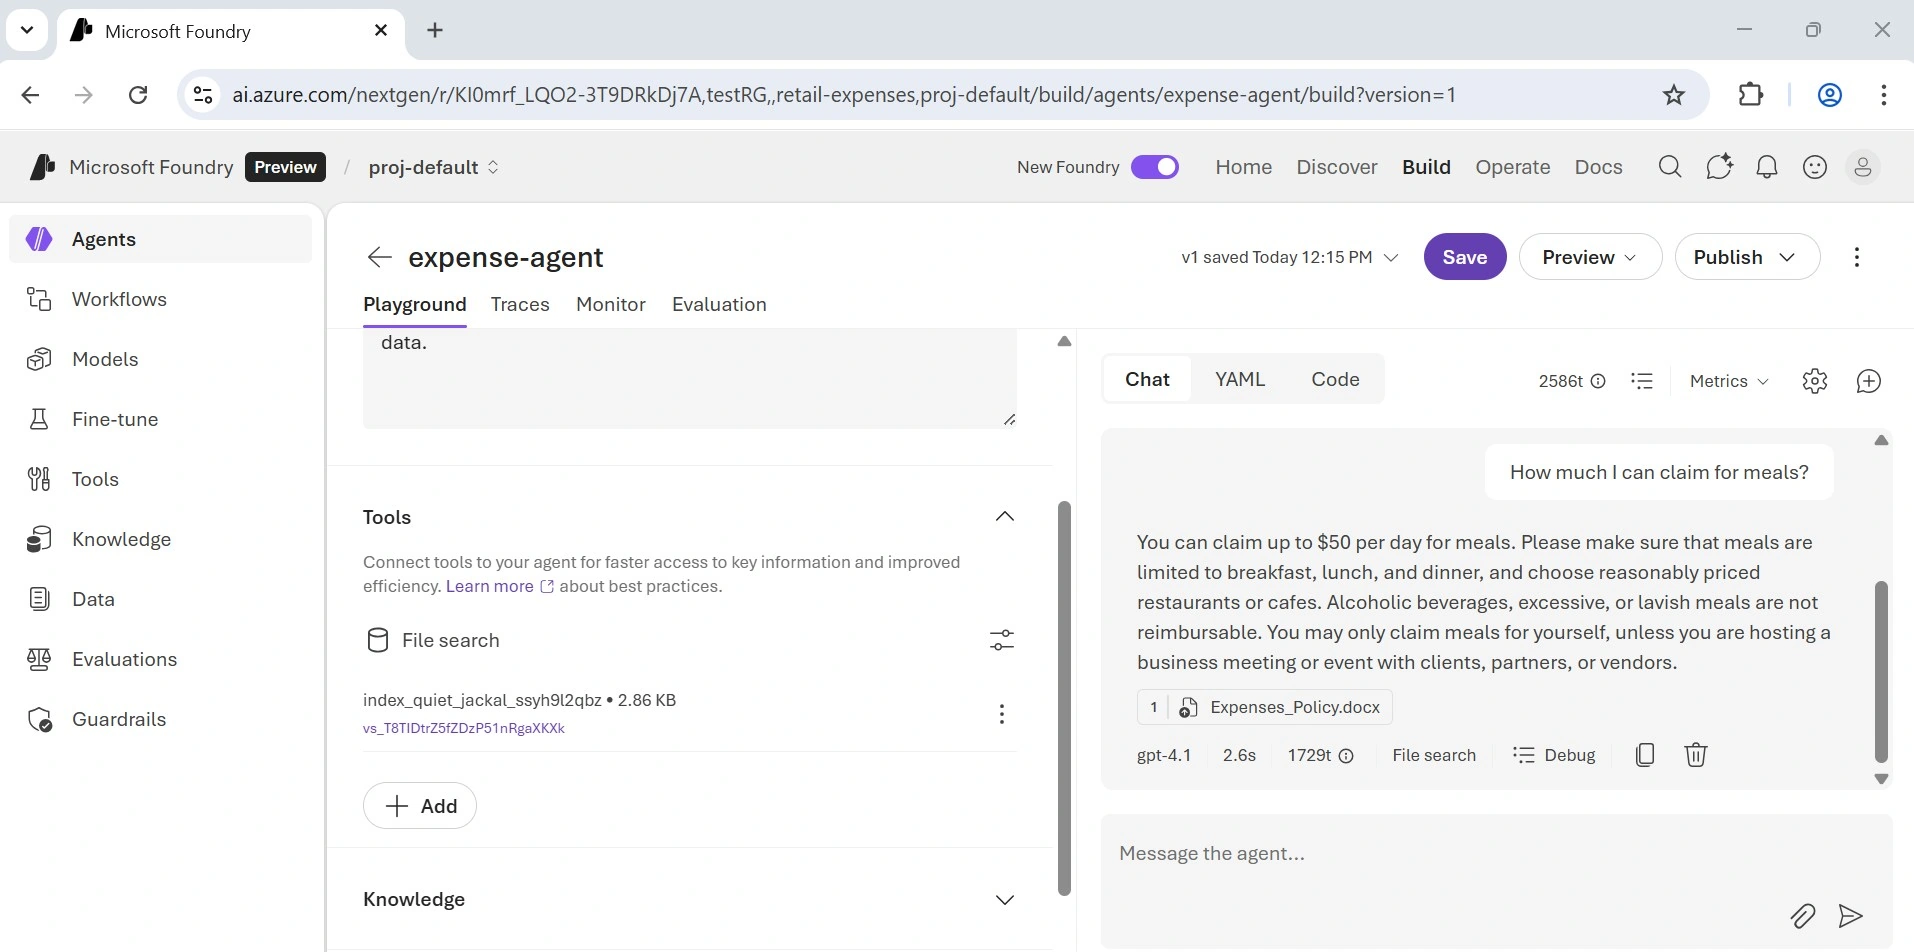Select the Chat tab

(x=1147, y=379)
